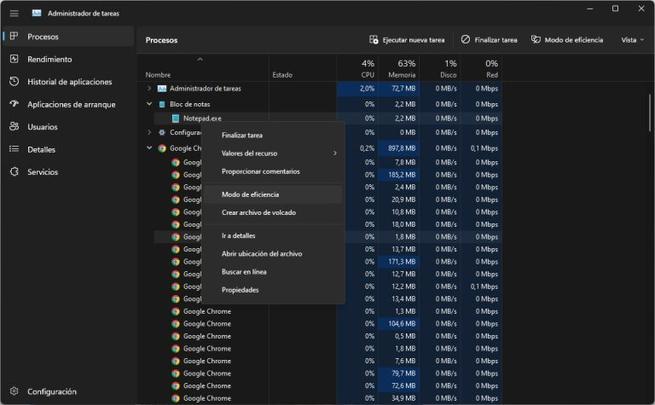Open the Rendimiento page
Viewport: 655px width, 405px height.
pos(68,59)
